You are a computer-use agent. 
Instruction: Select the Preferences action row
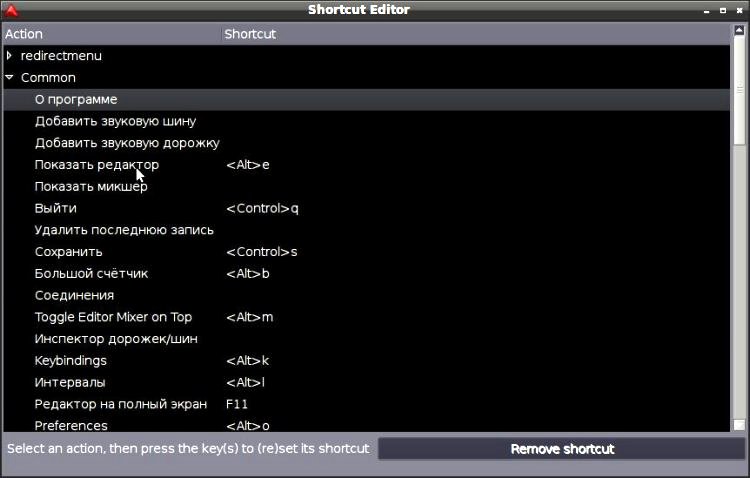[366, 425]
